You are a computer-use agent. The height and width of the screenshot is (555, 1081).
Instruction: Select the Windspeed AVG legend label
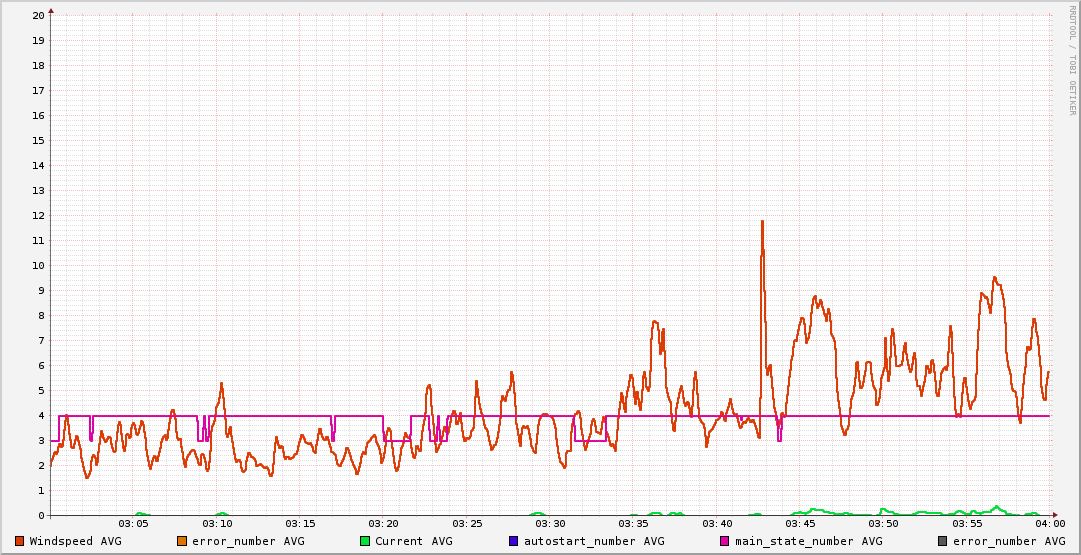[x=75, y=541]
